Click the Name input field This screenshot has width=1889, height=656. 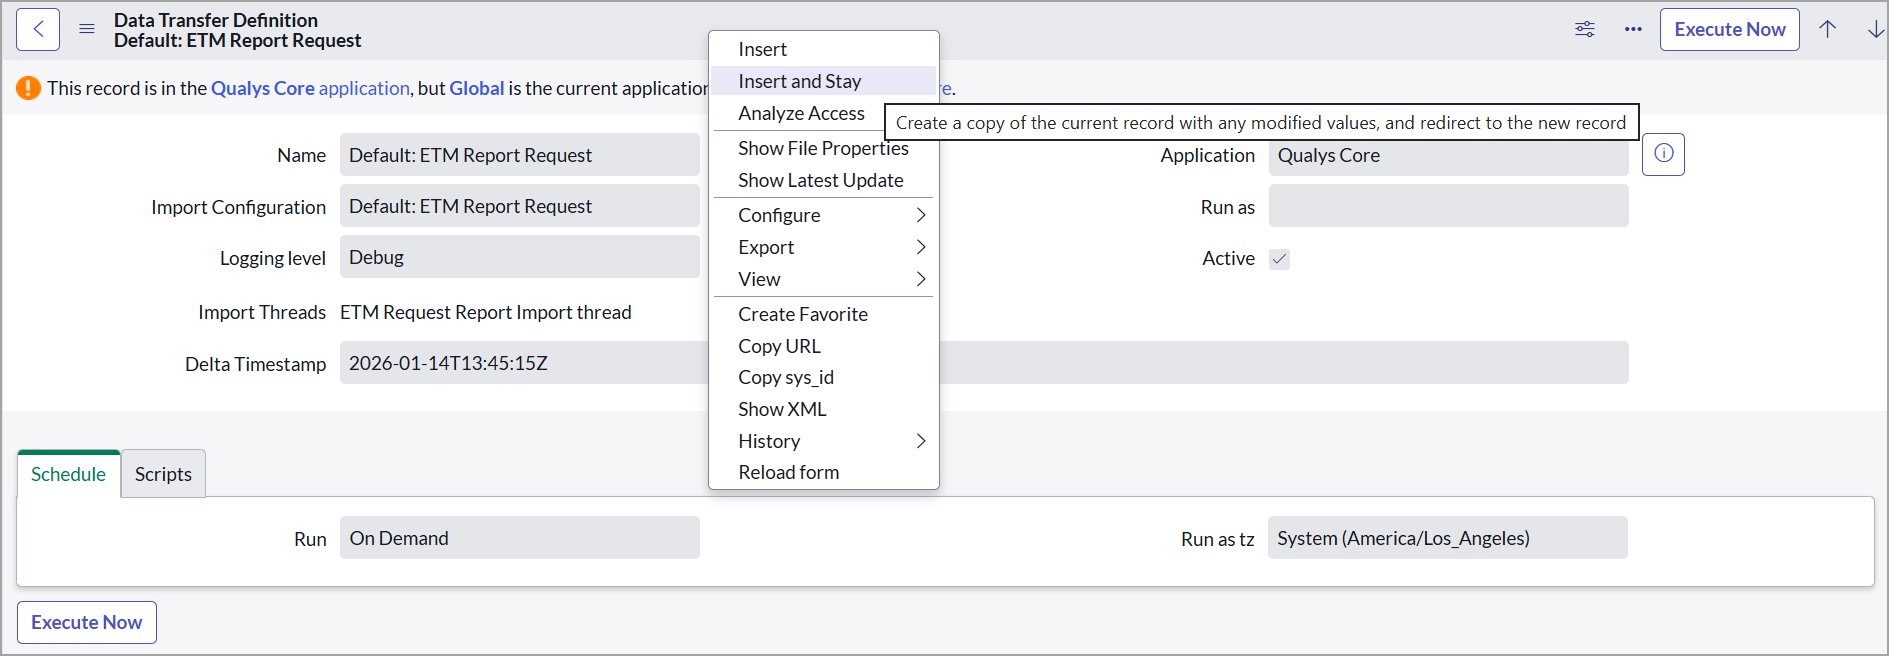[520, 155]
